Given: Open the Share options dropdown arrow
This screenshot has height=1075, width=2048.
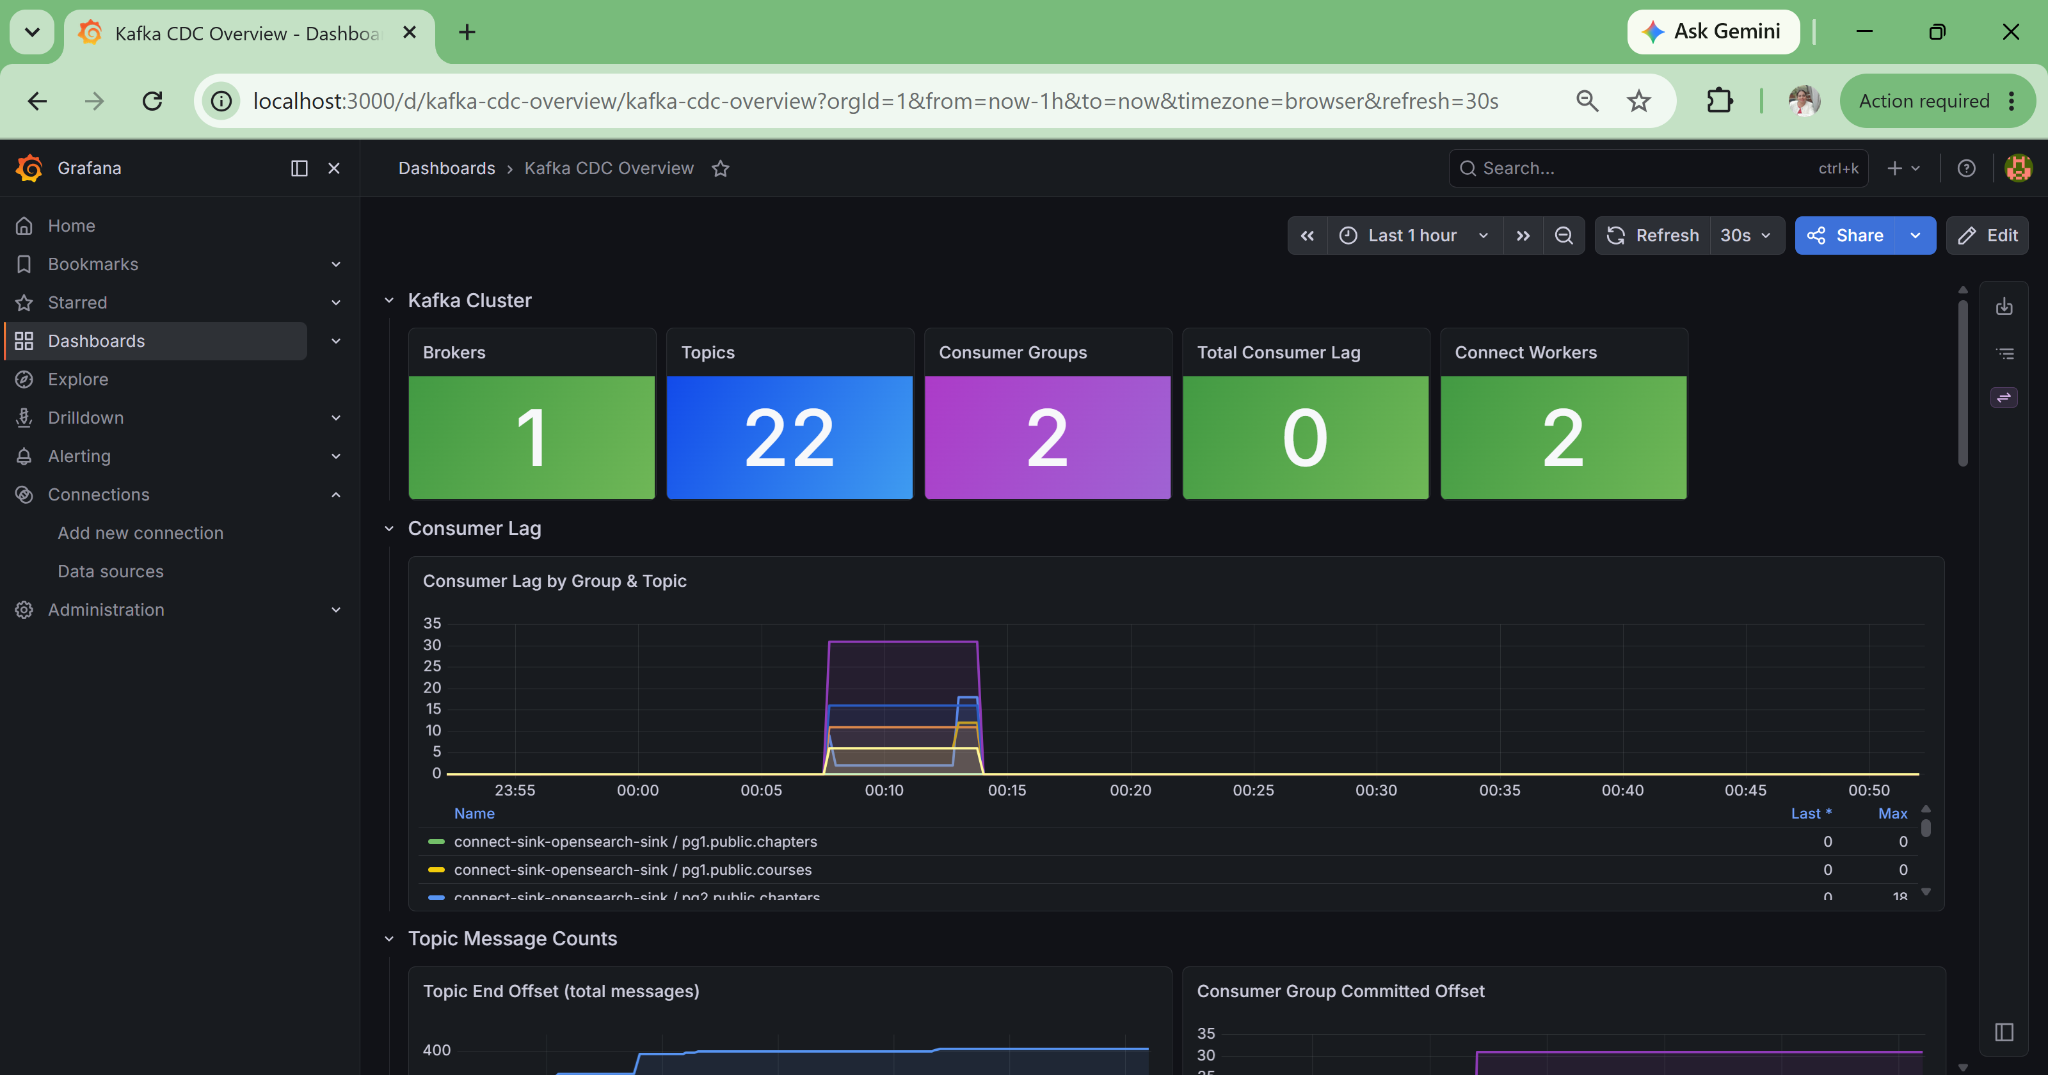Looking at the screenshot, I should coord(1915,236).
